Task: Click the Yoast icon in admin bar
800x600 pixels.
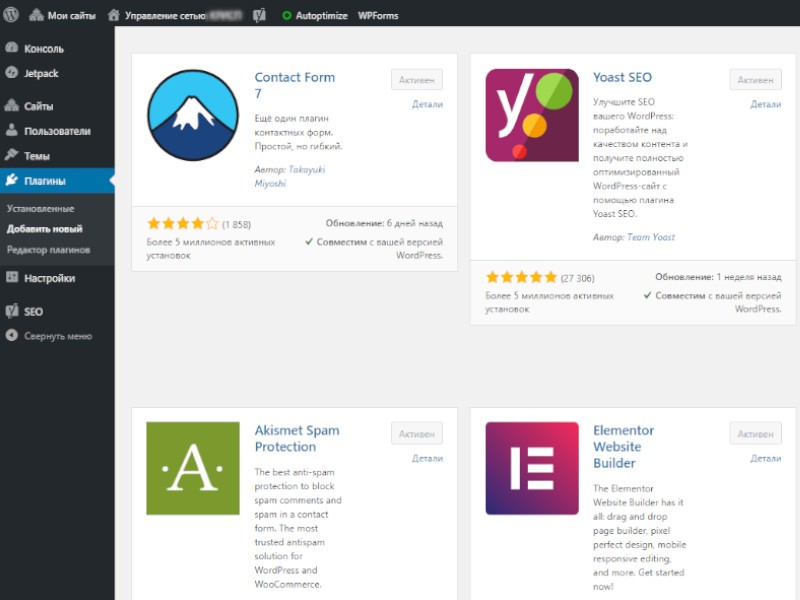Action: (x=259, y=15)
